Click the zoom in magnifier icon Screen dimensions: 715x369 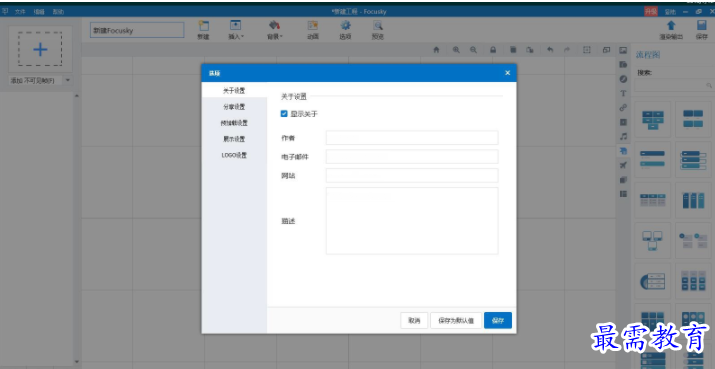click(456, 50)
